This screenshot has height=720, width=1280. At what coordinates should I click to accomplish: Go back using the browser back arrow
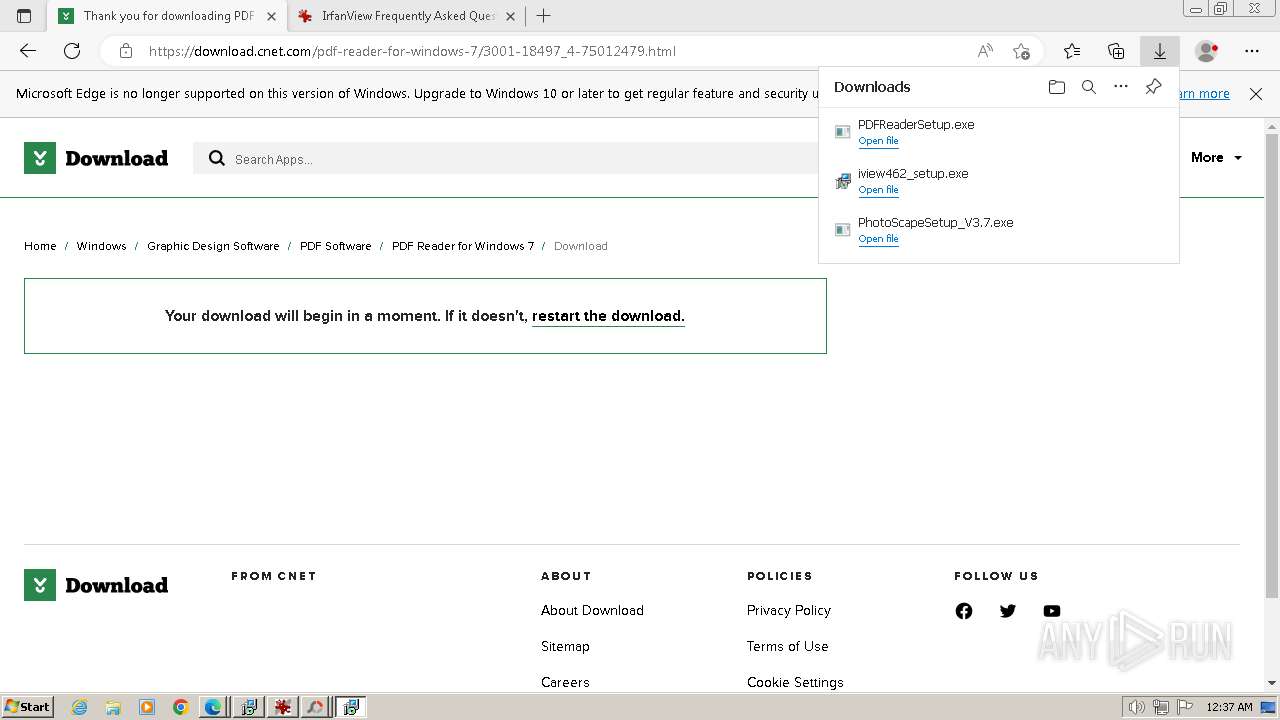28,51
